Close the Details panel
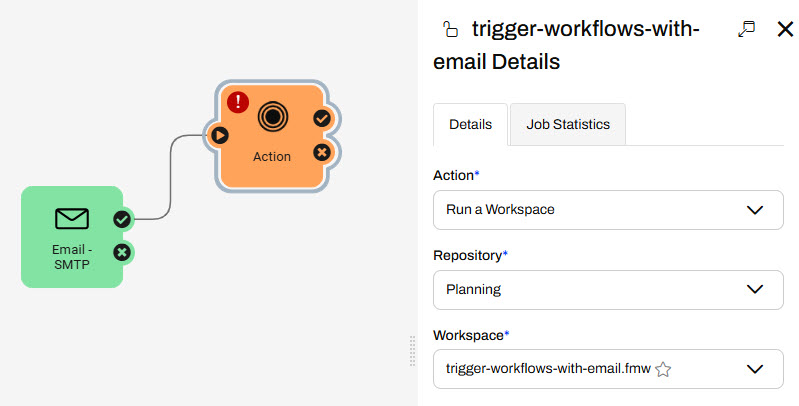This screenshot has height=406, width=799. pos(785,29)
